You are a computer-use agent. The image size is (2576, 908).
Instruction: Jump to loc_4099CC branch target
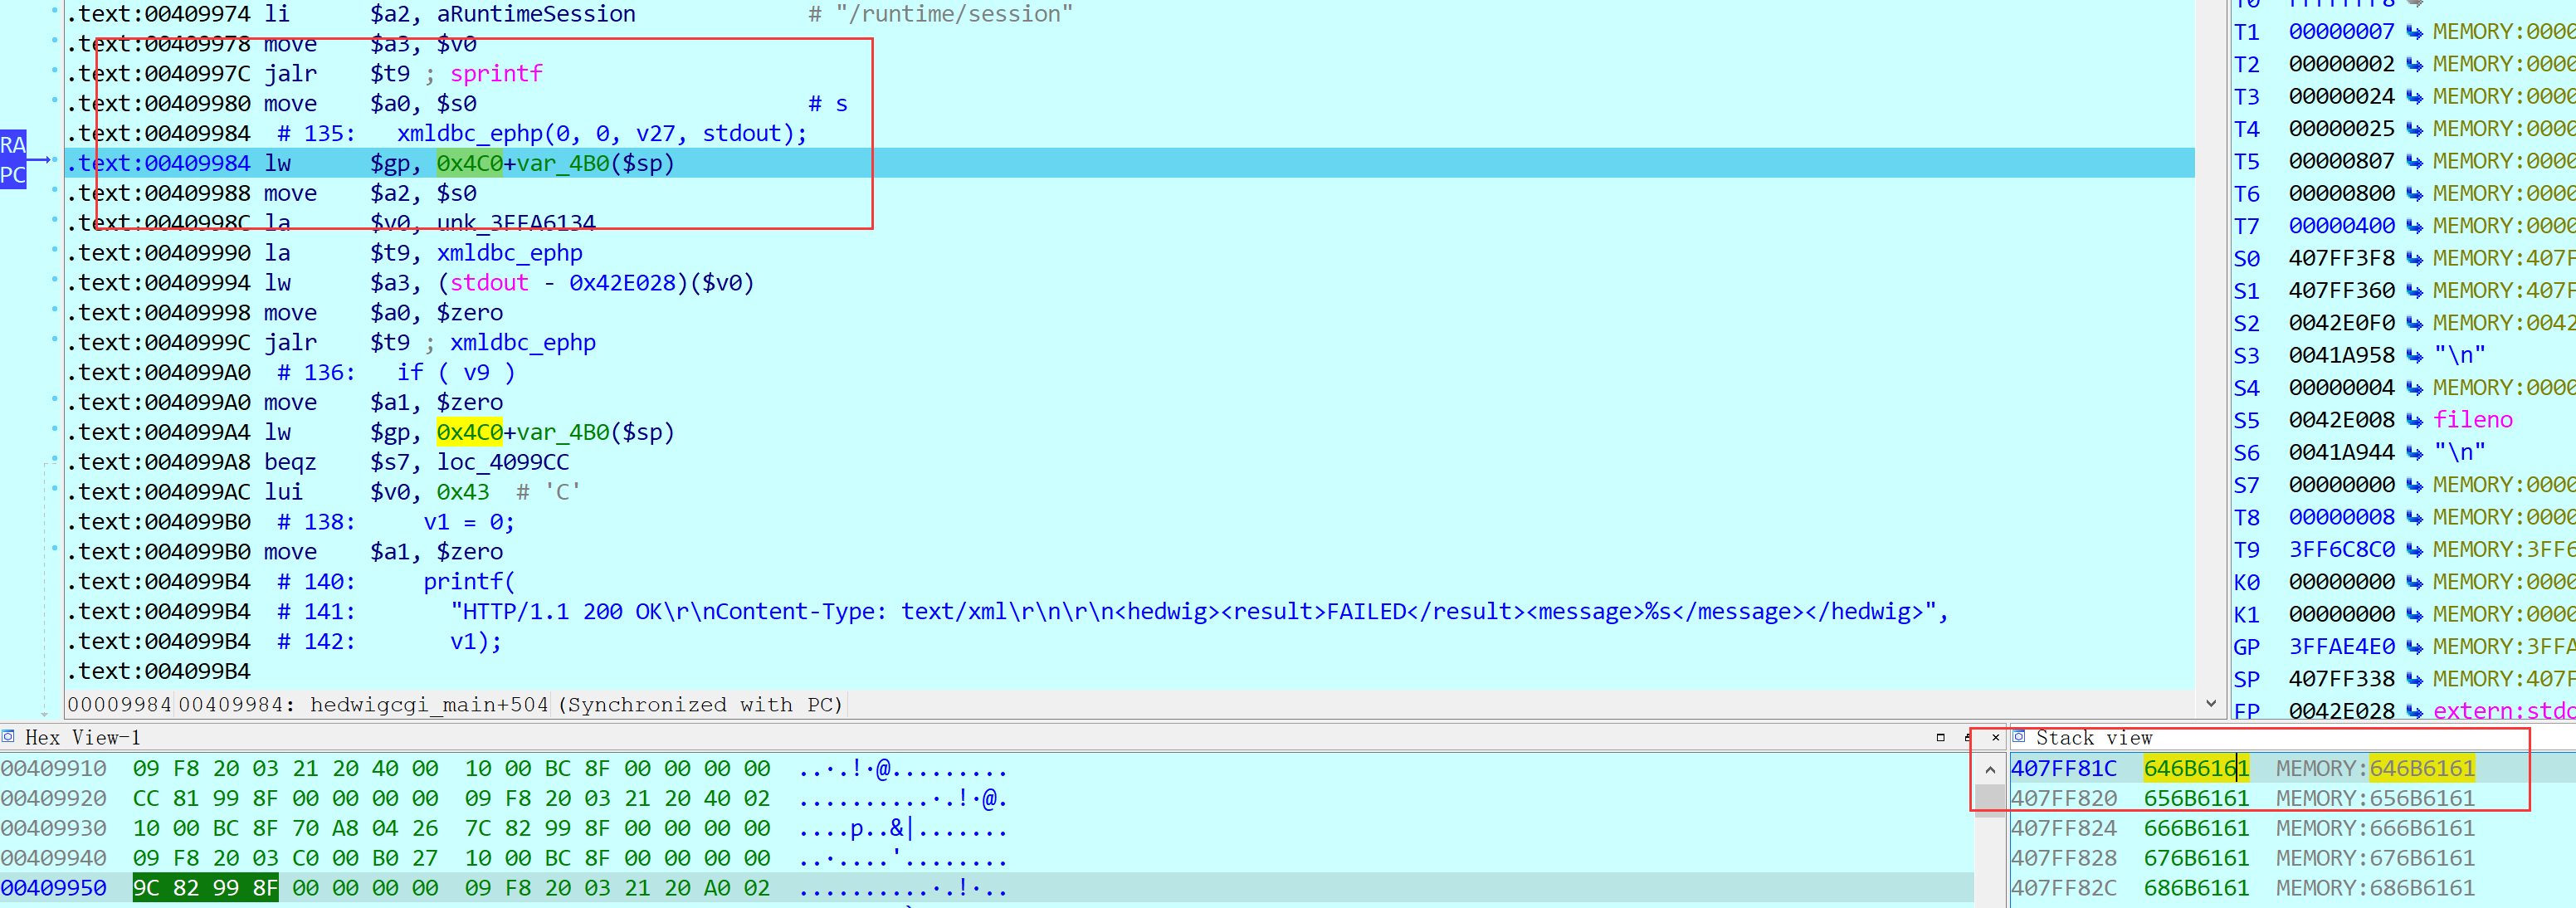pyautogui.click(x=502, y=462)
